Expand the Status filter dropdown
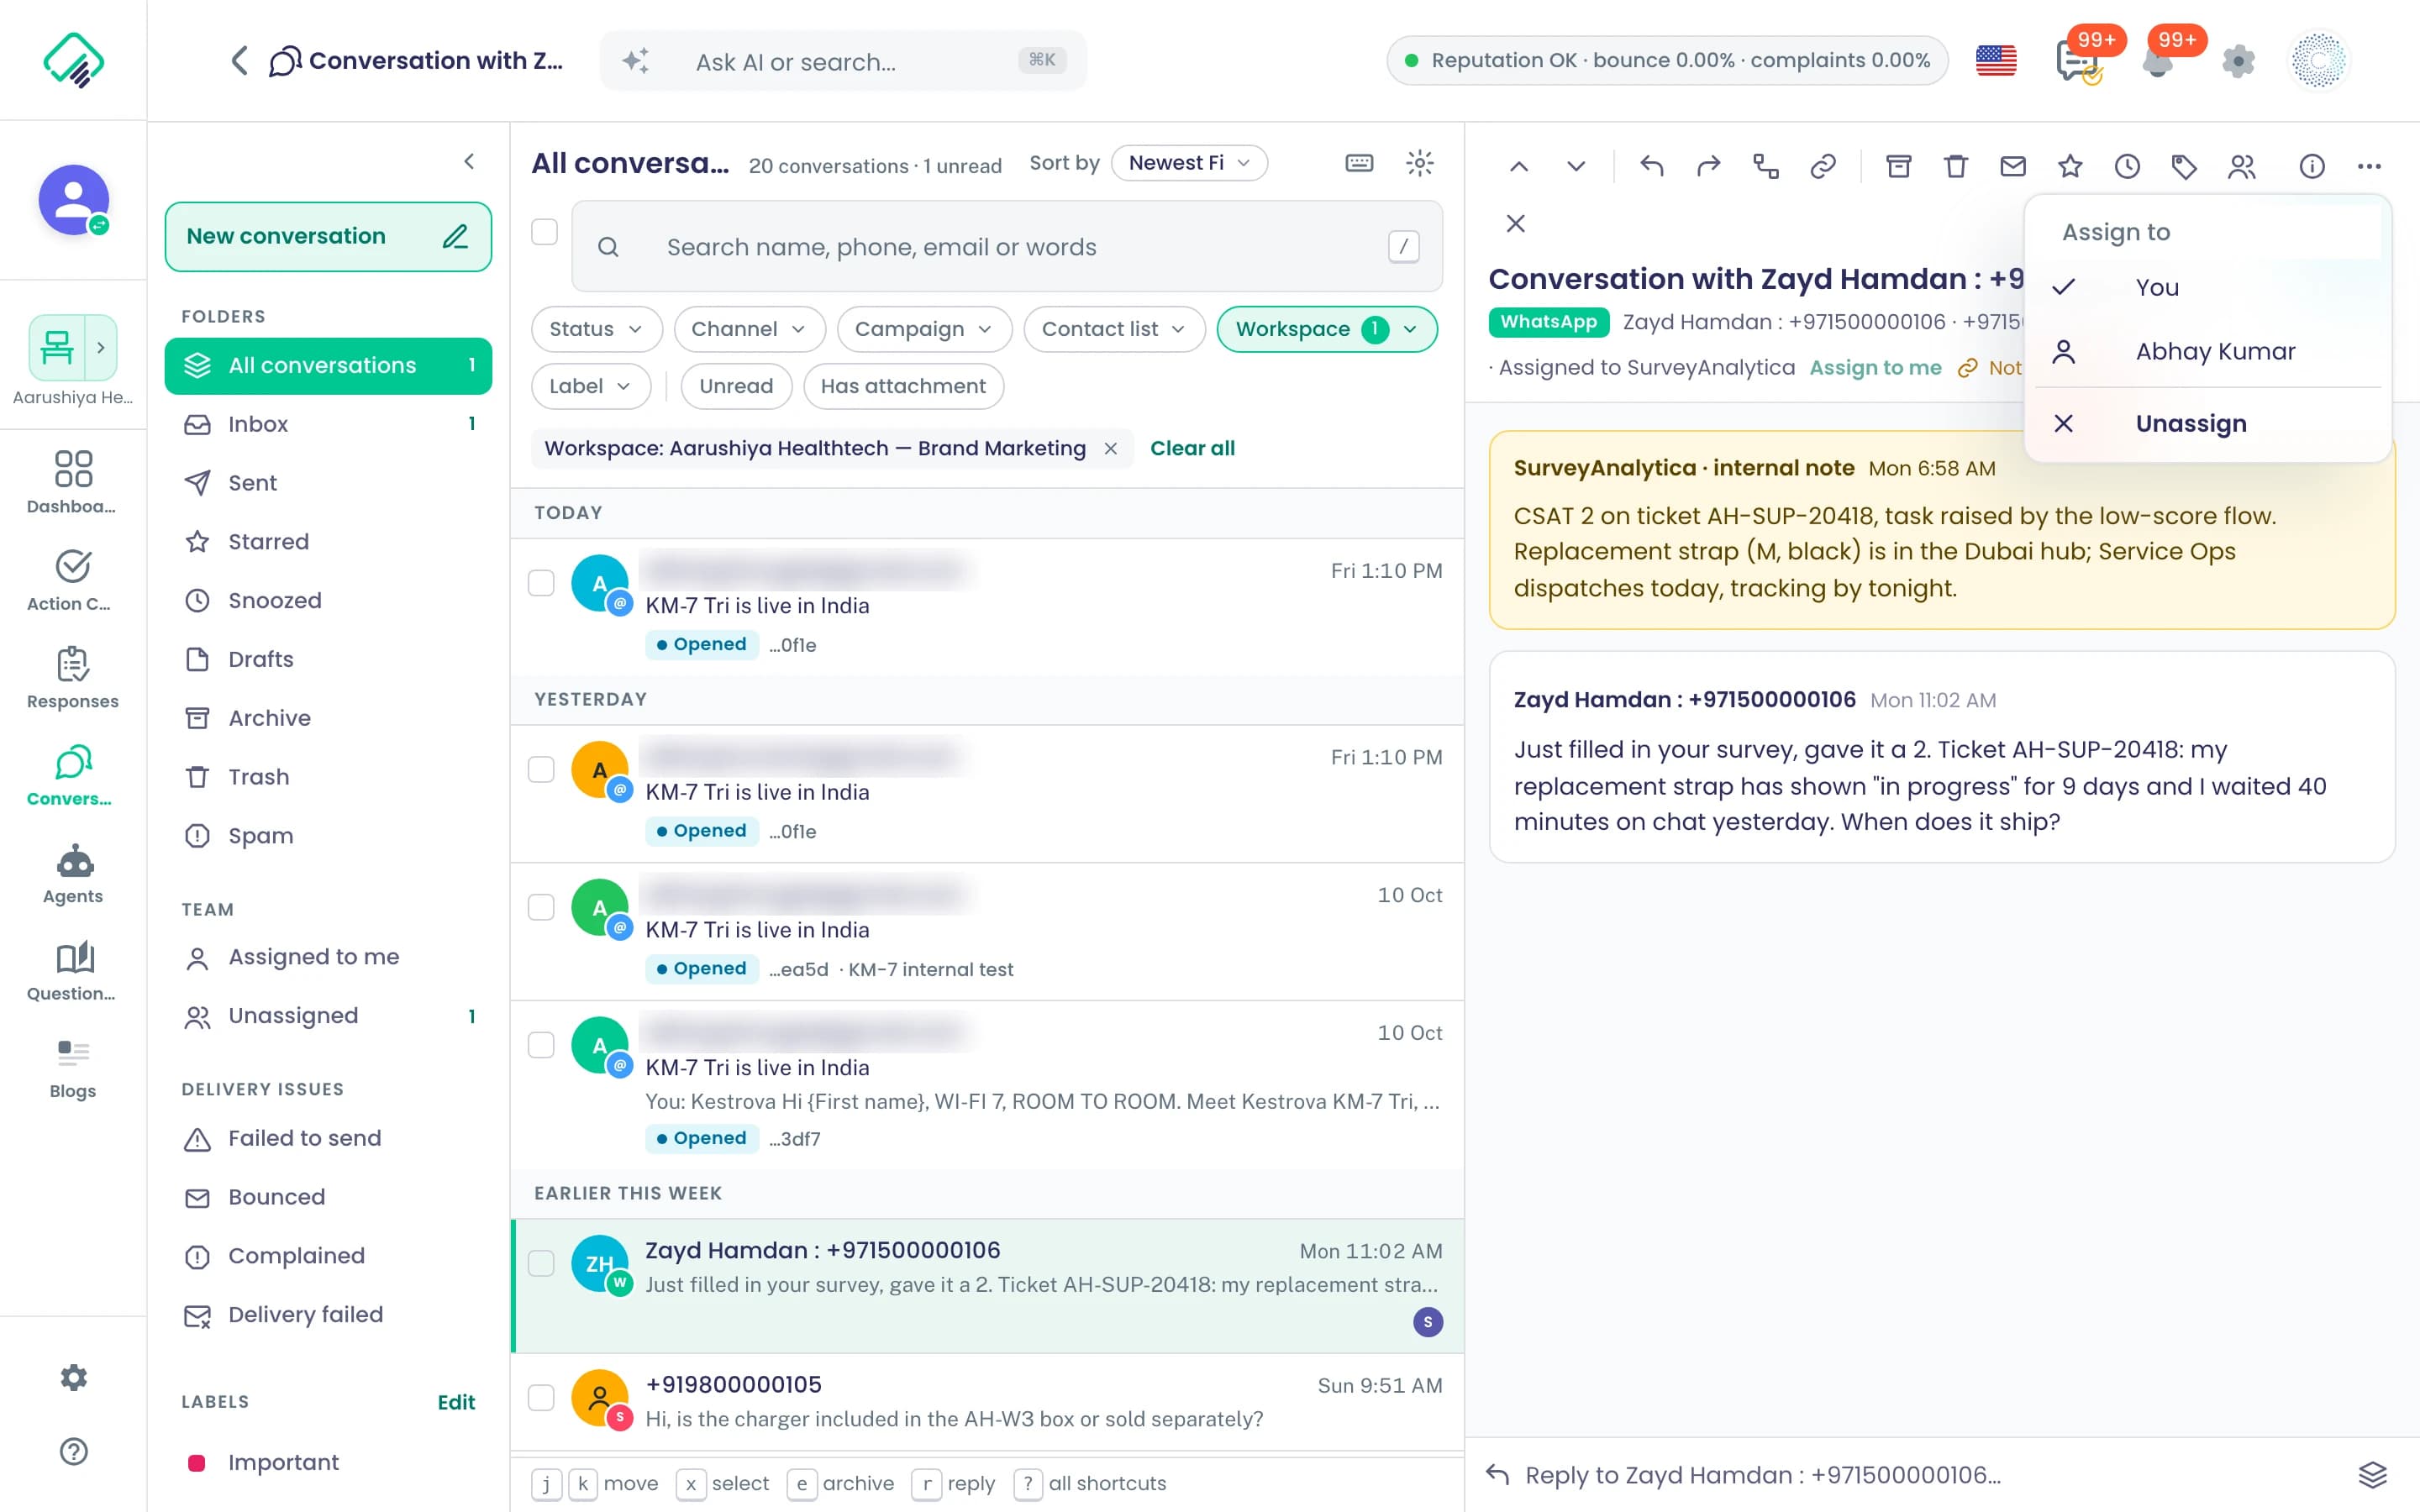 click(596, 329)
